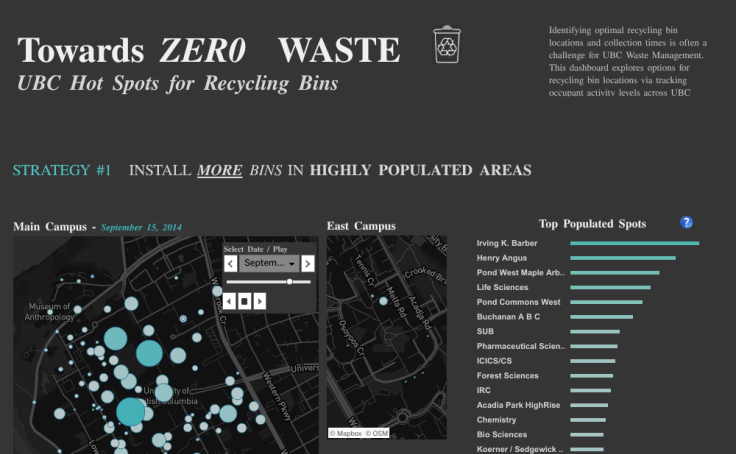Click the Buchanan A B C label
736x454 pixels.
(508, 317)
